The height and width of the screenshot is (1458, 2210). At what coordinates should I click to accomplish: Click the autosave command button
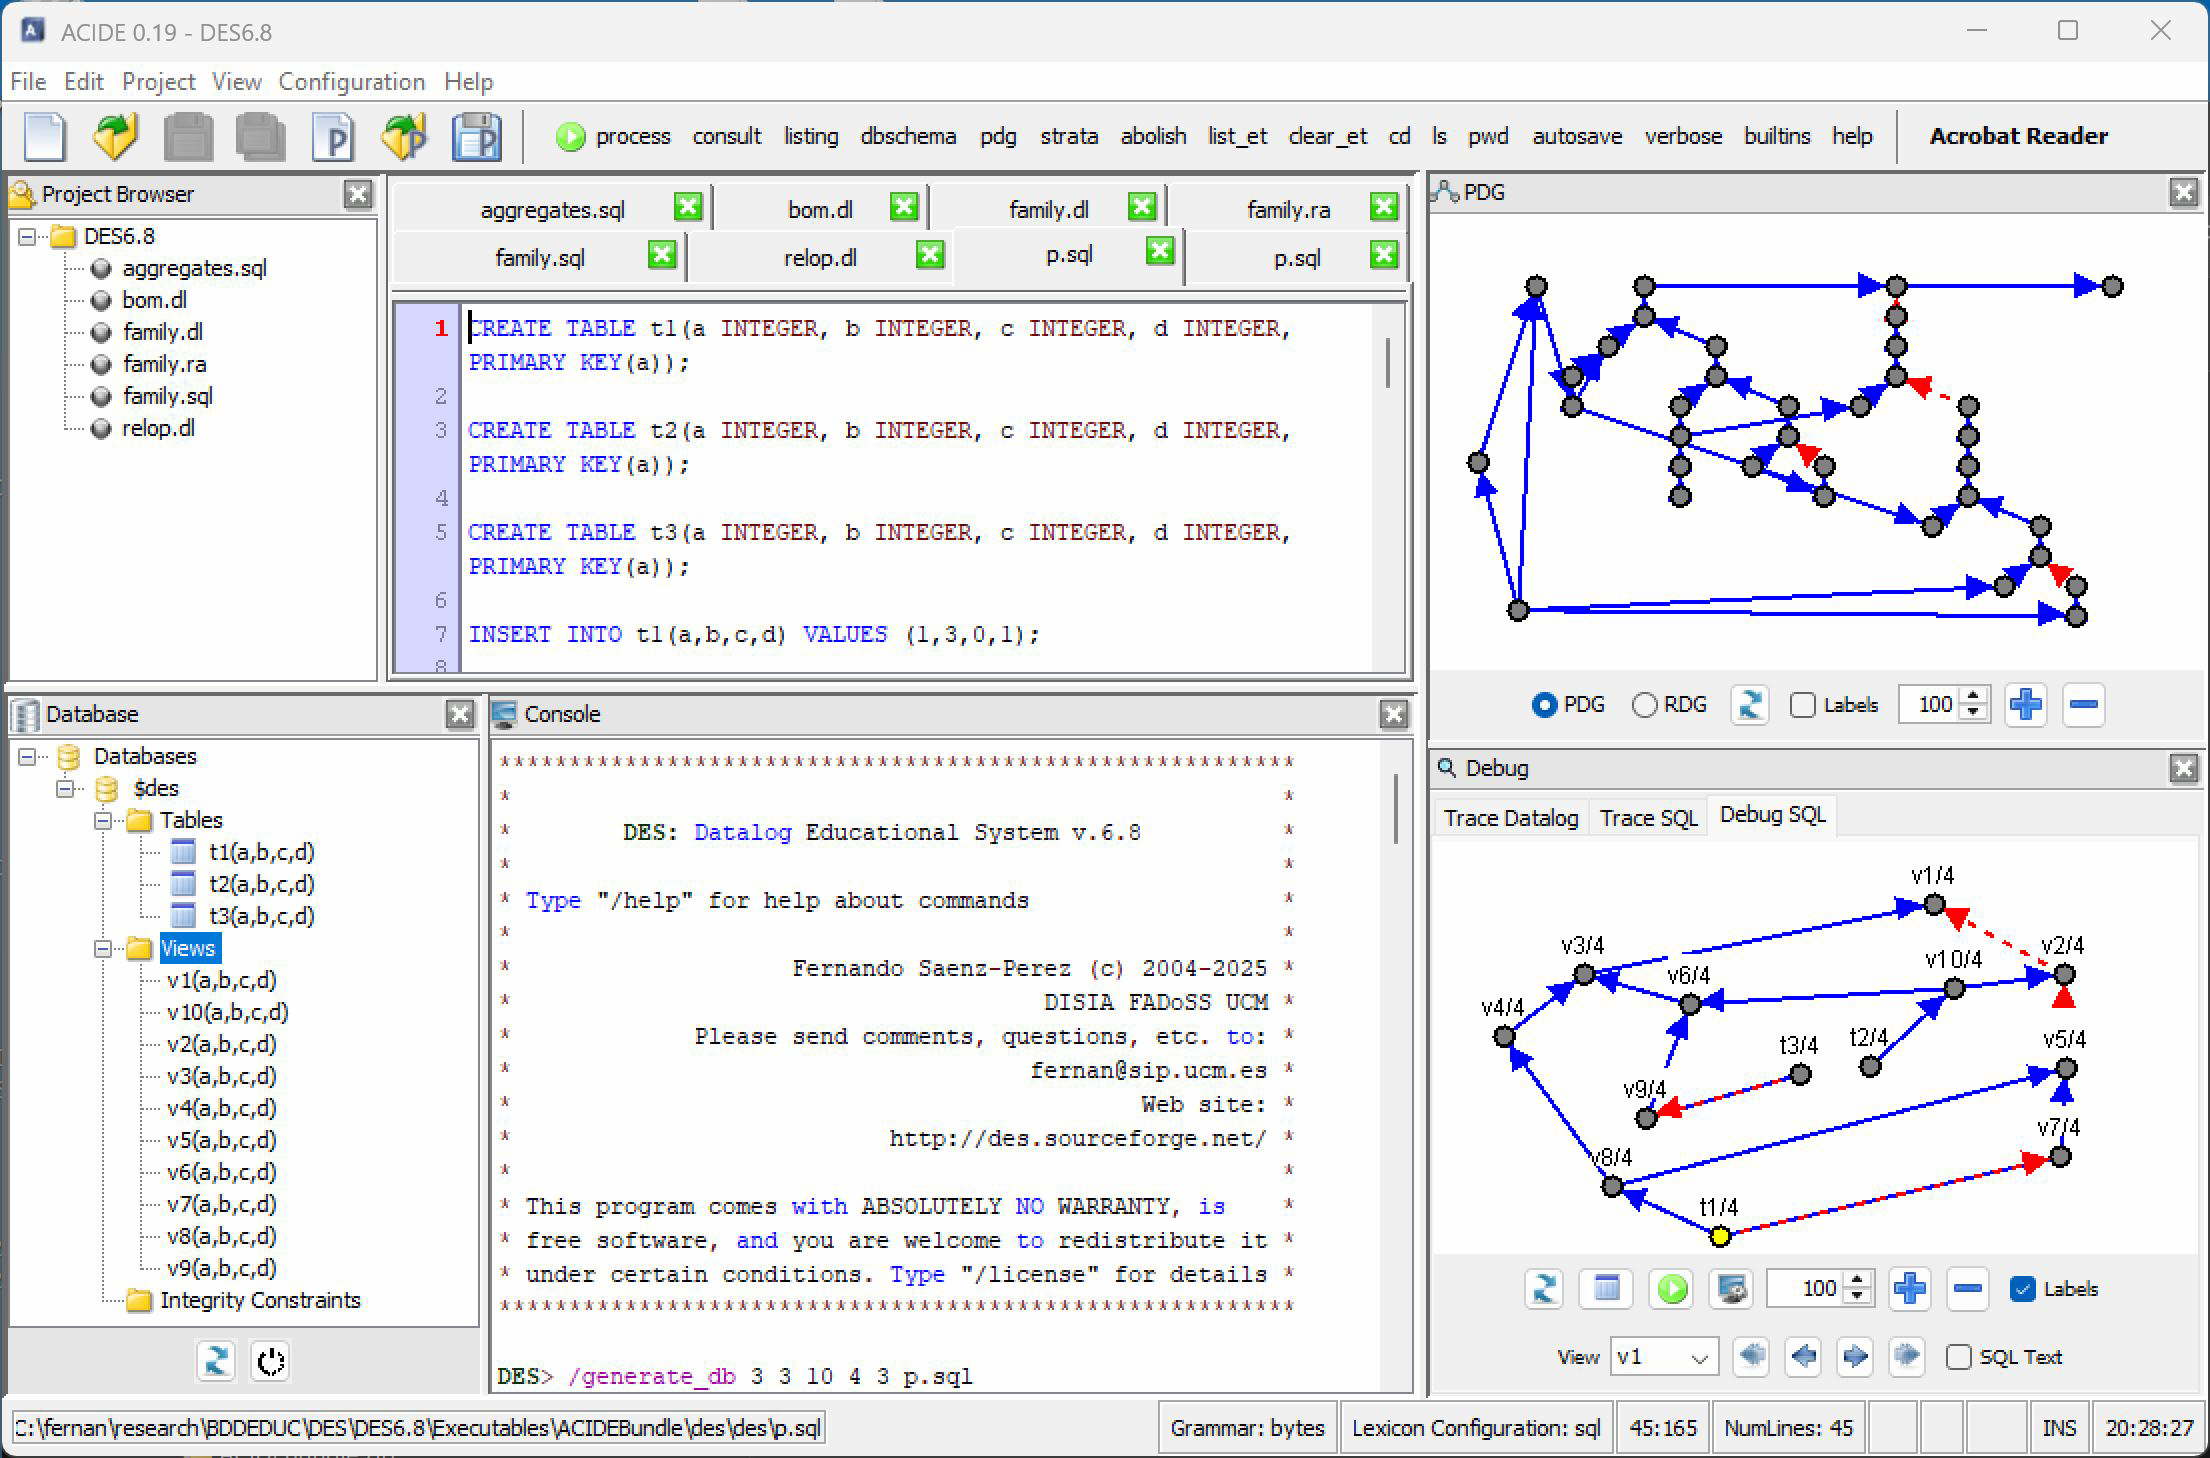pyautogui.click(x=1577, y=136)
